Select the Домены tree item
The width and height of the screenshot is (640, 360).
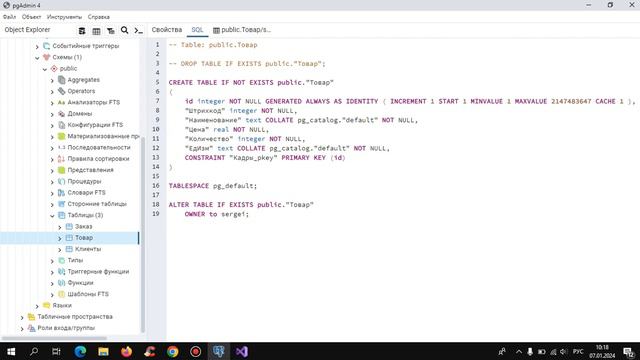pyautogui.click(x=80, y=113)
